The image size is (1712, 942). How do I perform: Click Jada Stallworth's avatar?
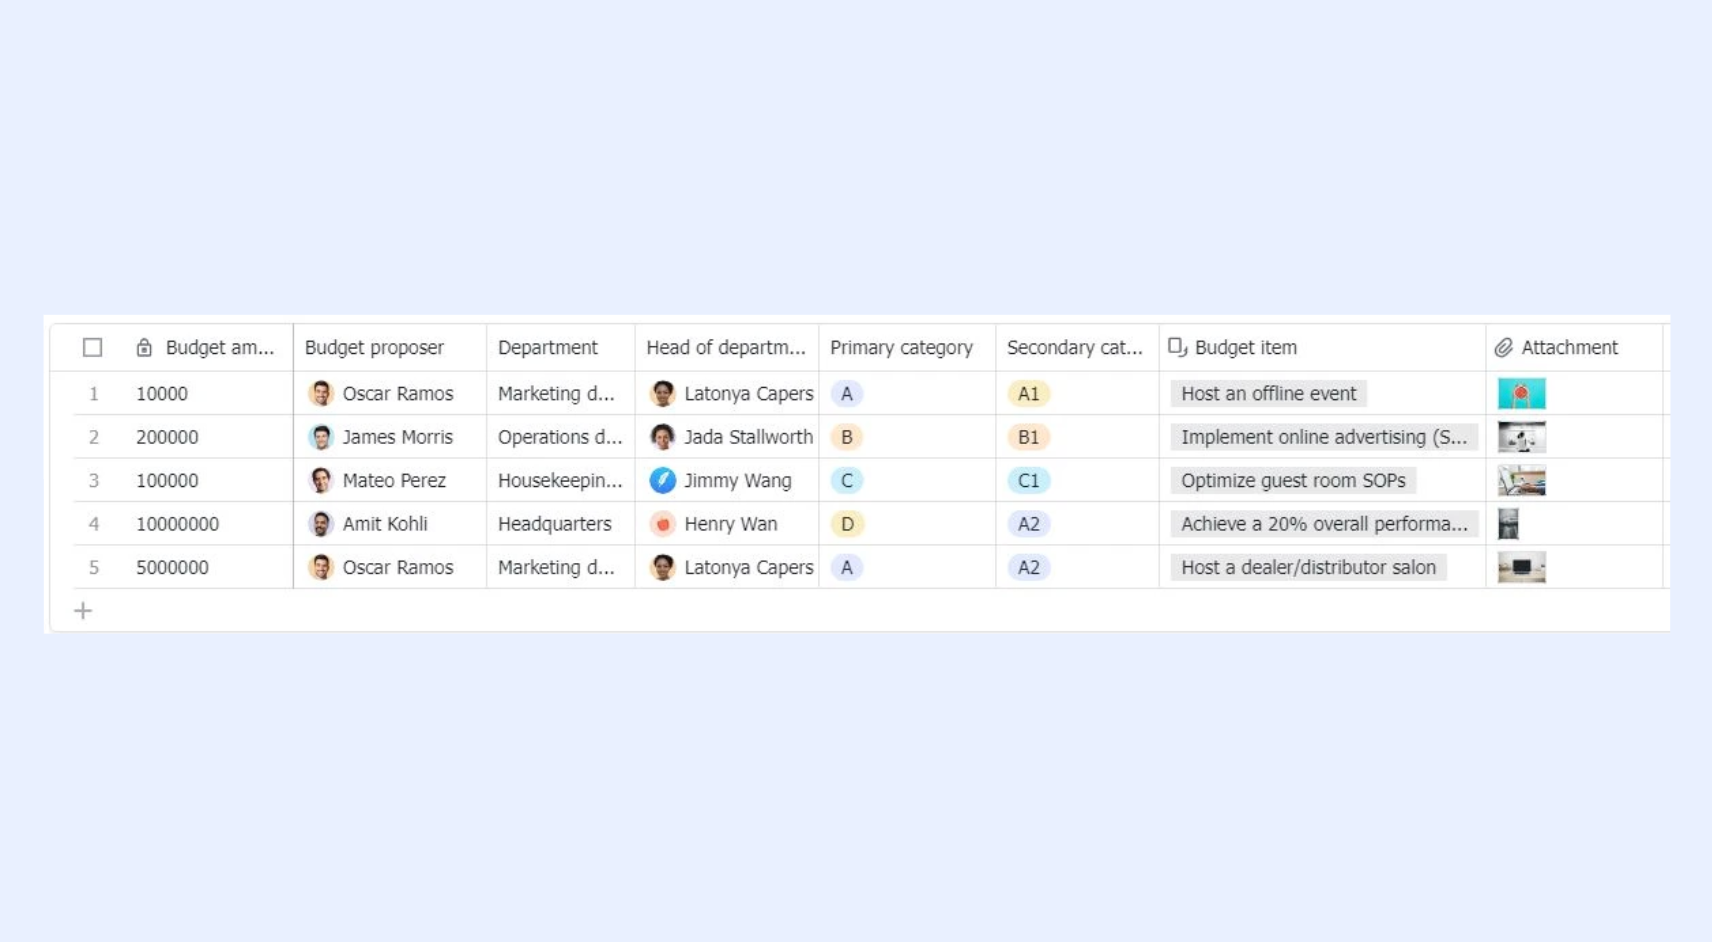tap(662, 437)
